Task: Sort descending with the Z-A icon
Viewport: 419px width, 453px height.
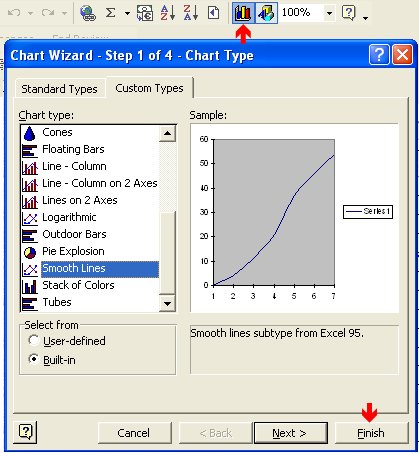Action: (x=191, y=13)
